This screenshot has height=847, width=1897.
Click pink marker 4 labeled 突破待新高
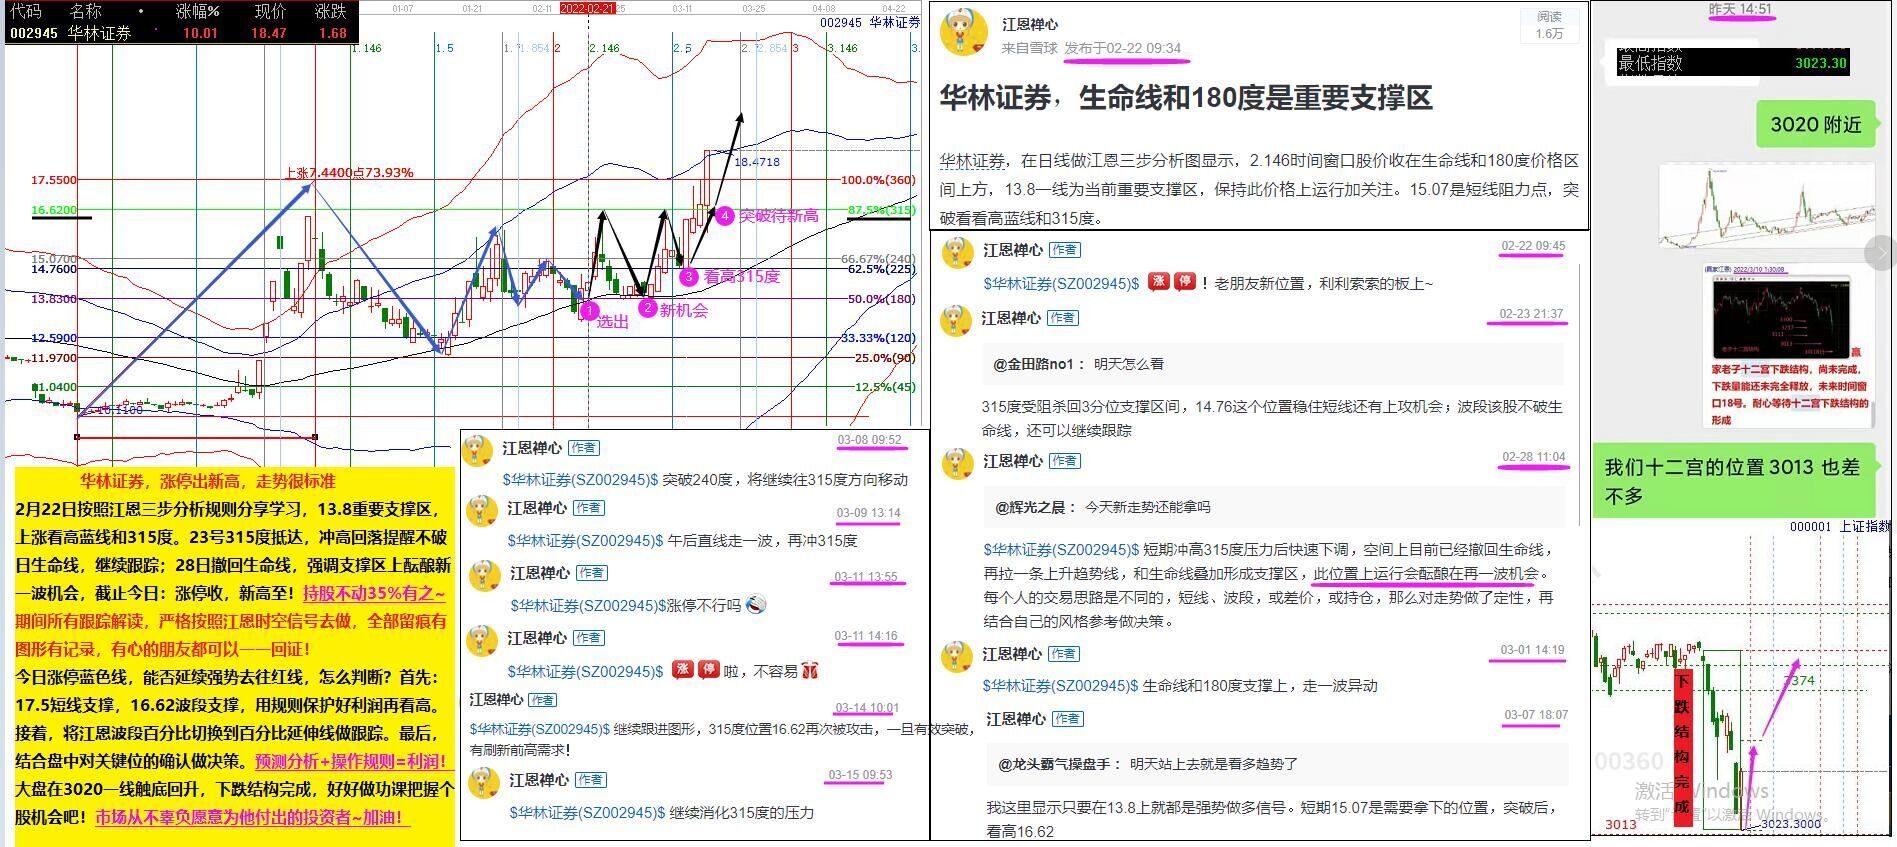[x=725, y=215]
